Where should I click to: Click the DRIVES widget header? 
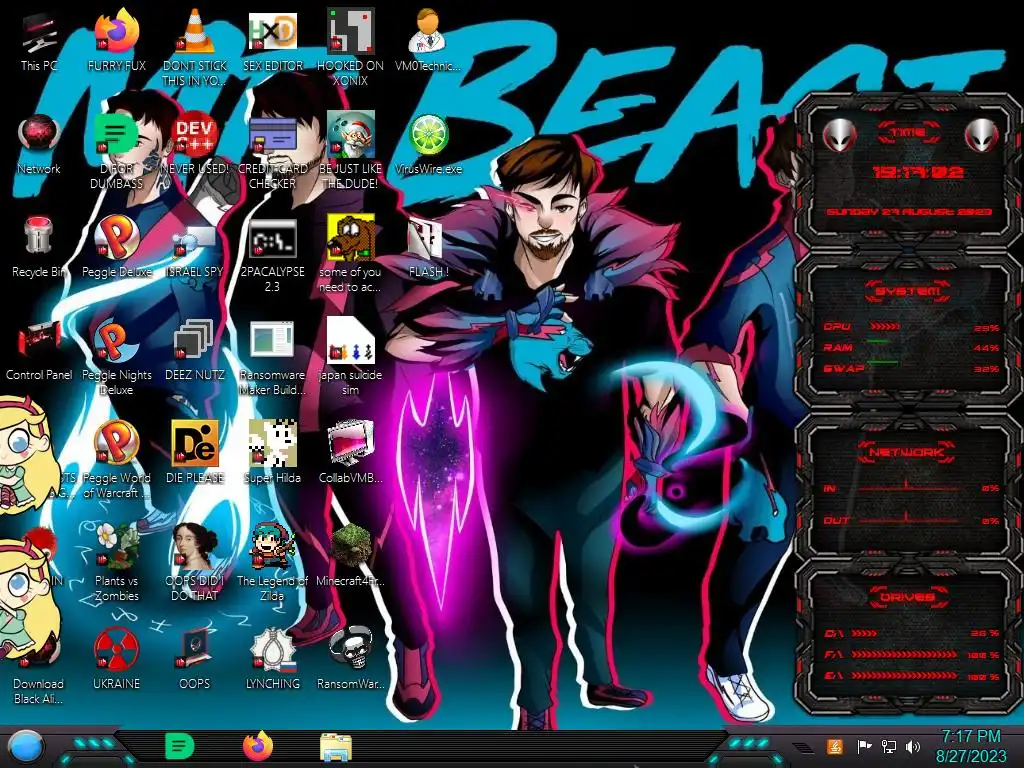click(x=907, y=597)
